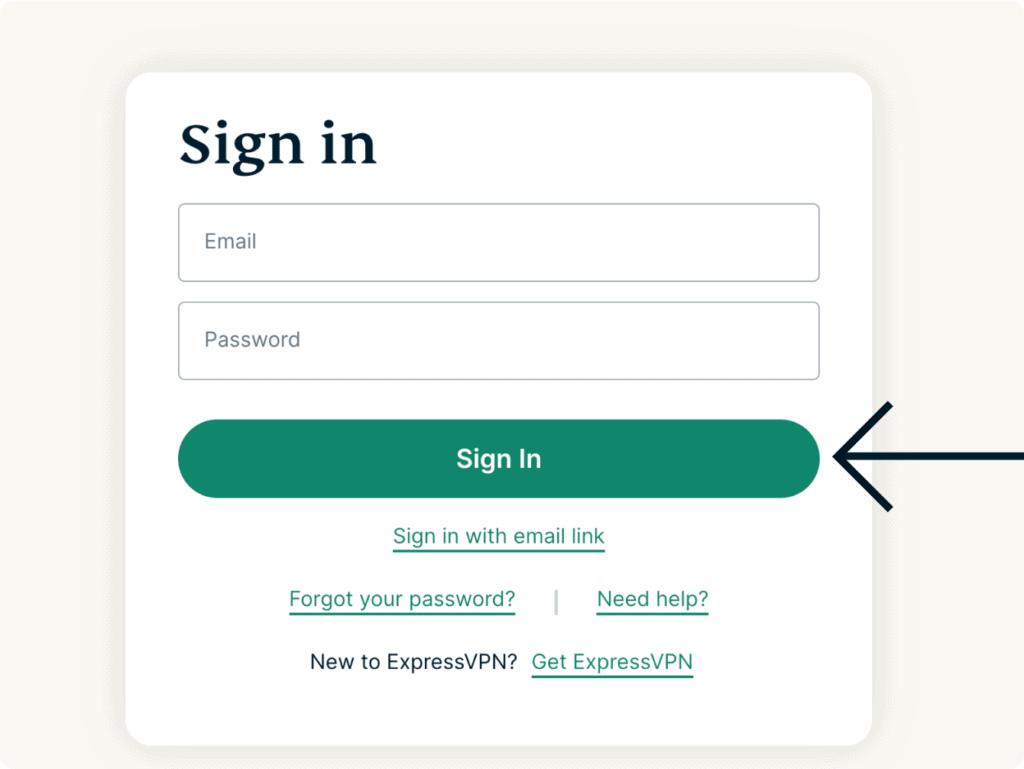Click the "New to ExpressVPN?" text
The width and height of the screenshot is (1024, 769).
pyautogui.click(x=413, y=661)
